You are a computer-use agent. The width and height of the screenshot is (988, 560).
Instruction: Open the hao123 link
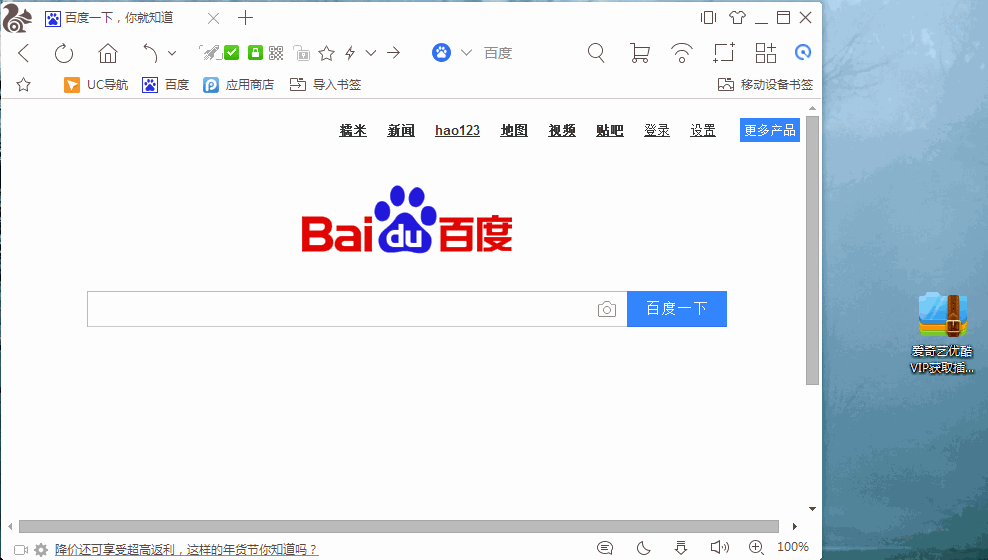(457, 130)
